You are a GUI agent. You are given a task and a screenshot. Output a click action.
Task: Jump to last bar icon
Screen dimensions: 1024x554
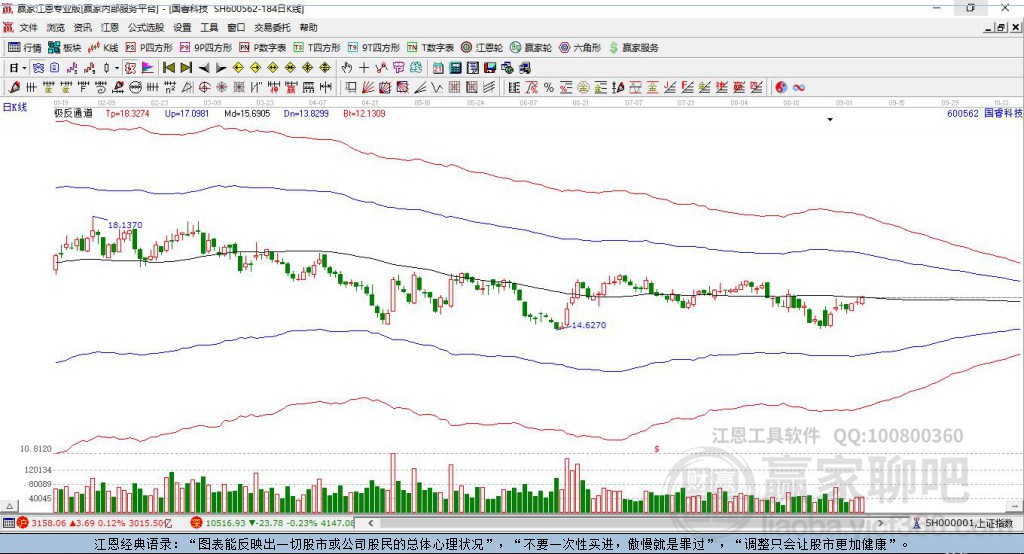tap(186, 68)
